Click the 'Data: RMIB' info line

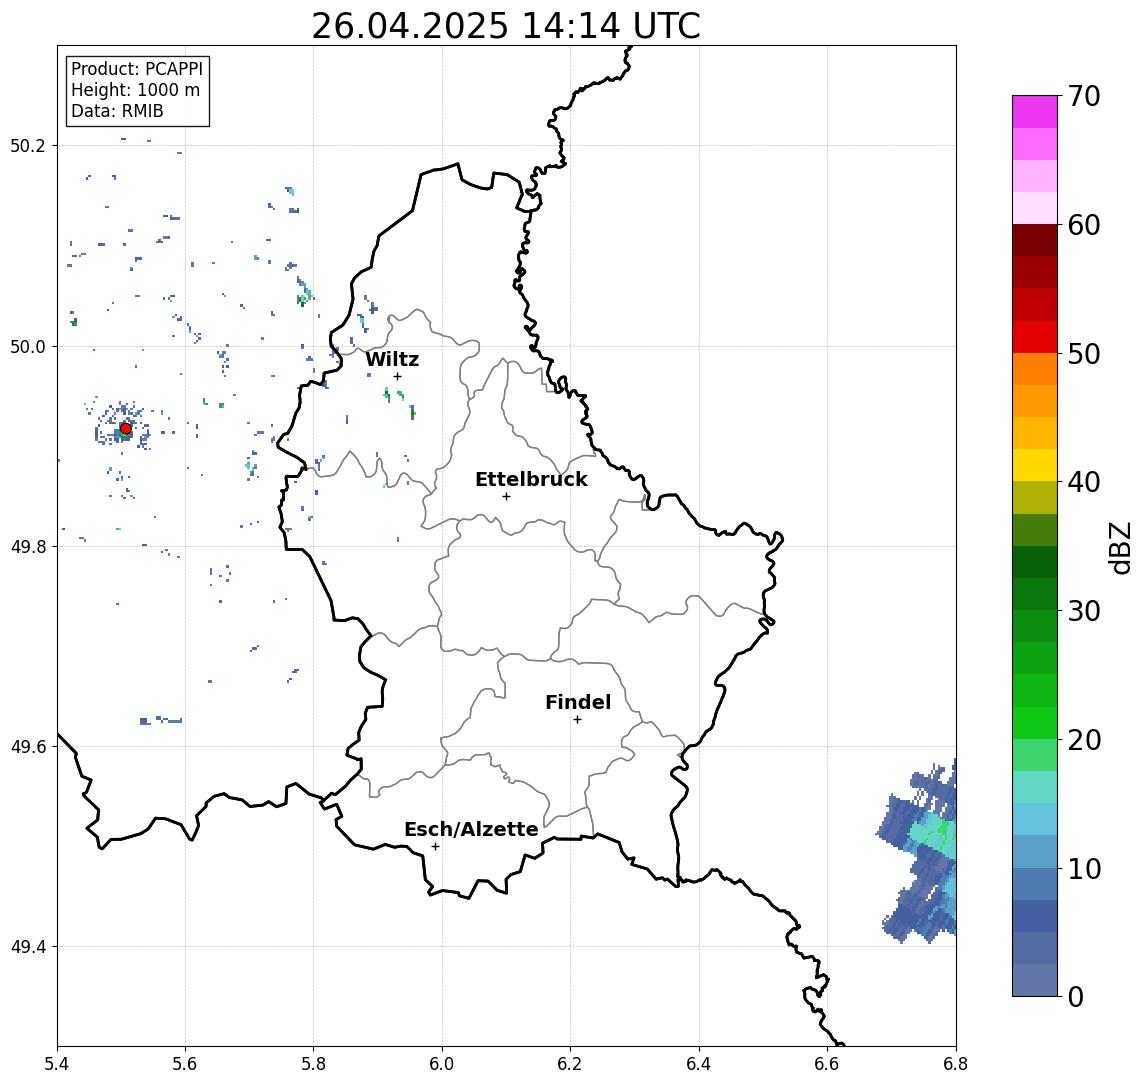(117, 111)
